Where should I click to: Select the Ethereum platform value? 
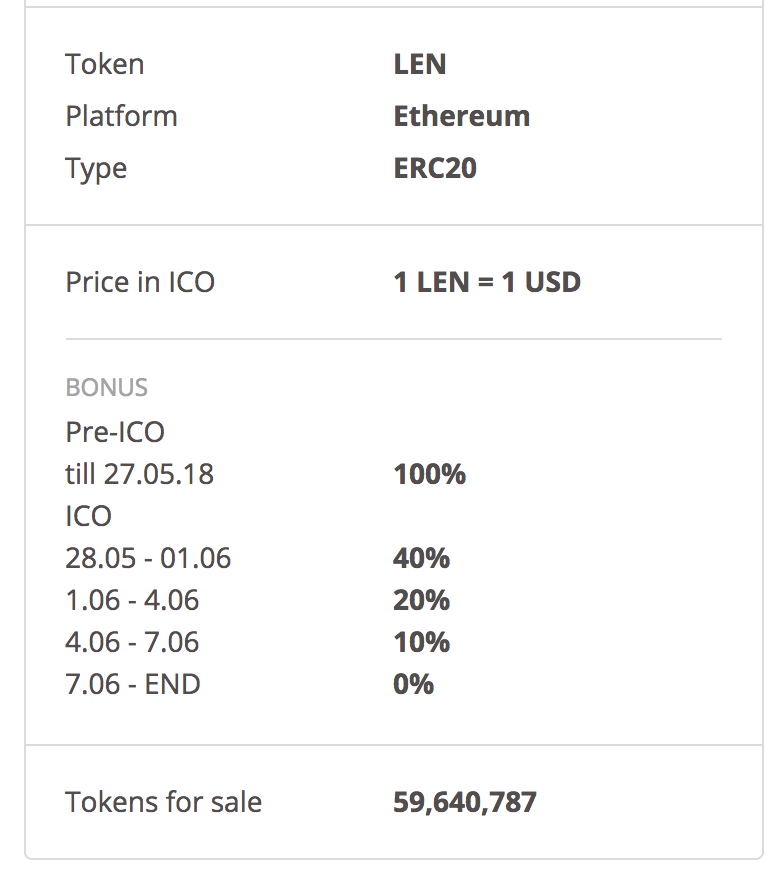click(461, 116)
